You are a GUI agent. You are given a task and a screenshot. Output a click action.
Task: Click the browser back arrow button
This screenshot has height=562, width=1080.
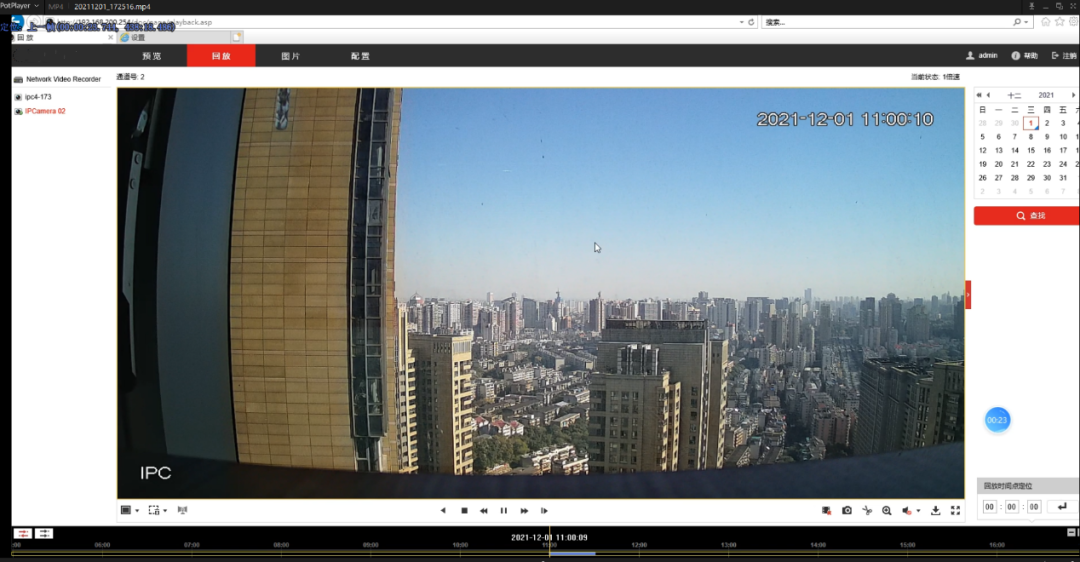(18, 22)
